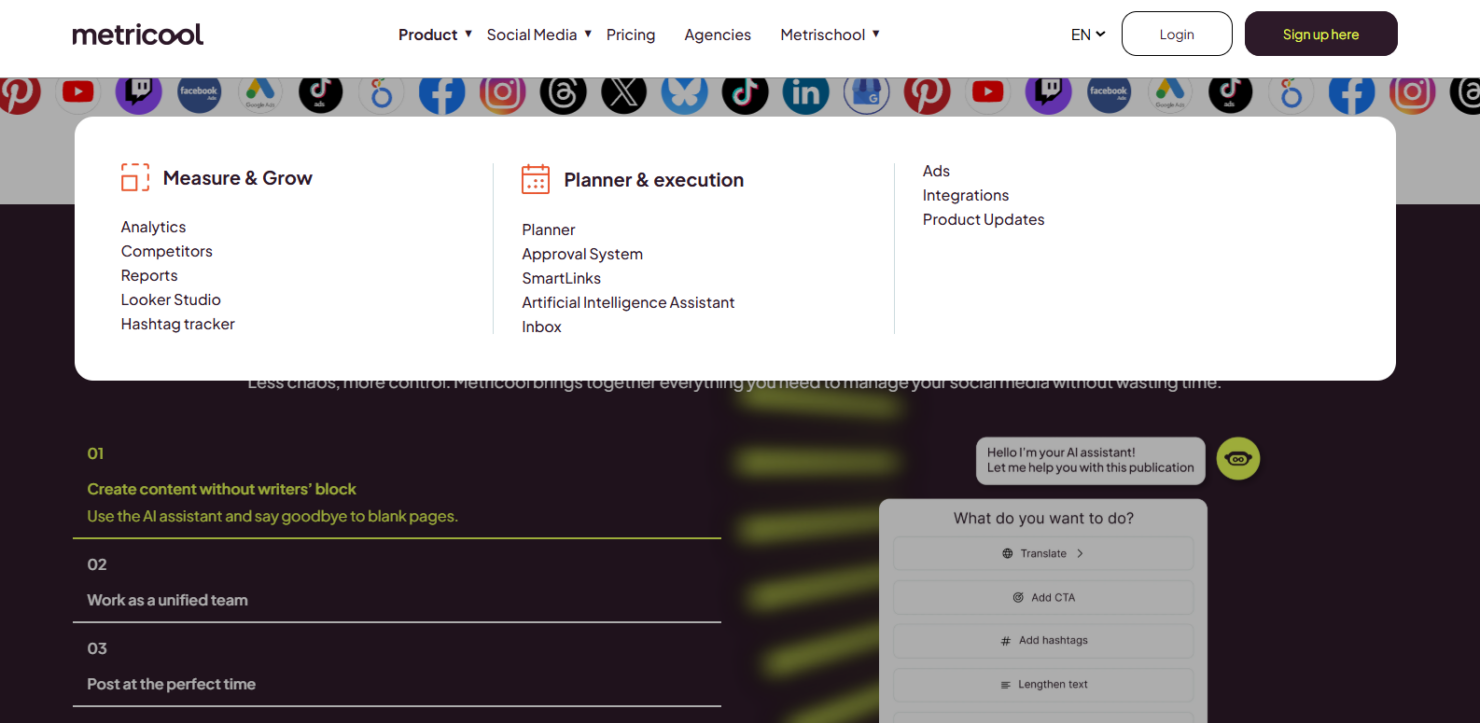The image size is (1480, 723).
Task: Select the Bluesky butterfly icon
Action: [x=684, y=93]
